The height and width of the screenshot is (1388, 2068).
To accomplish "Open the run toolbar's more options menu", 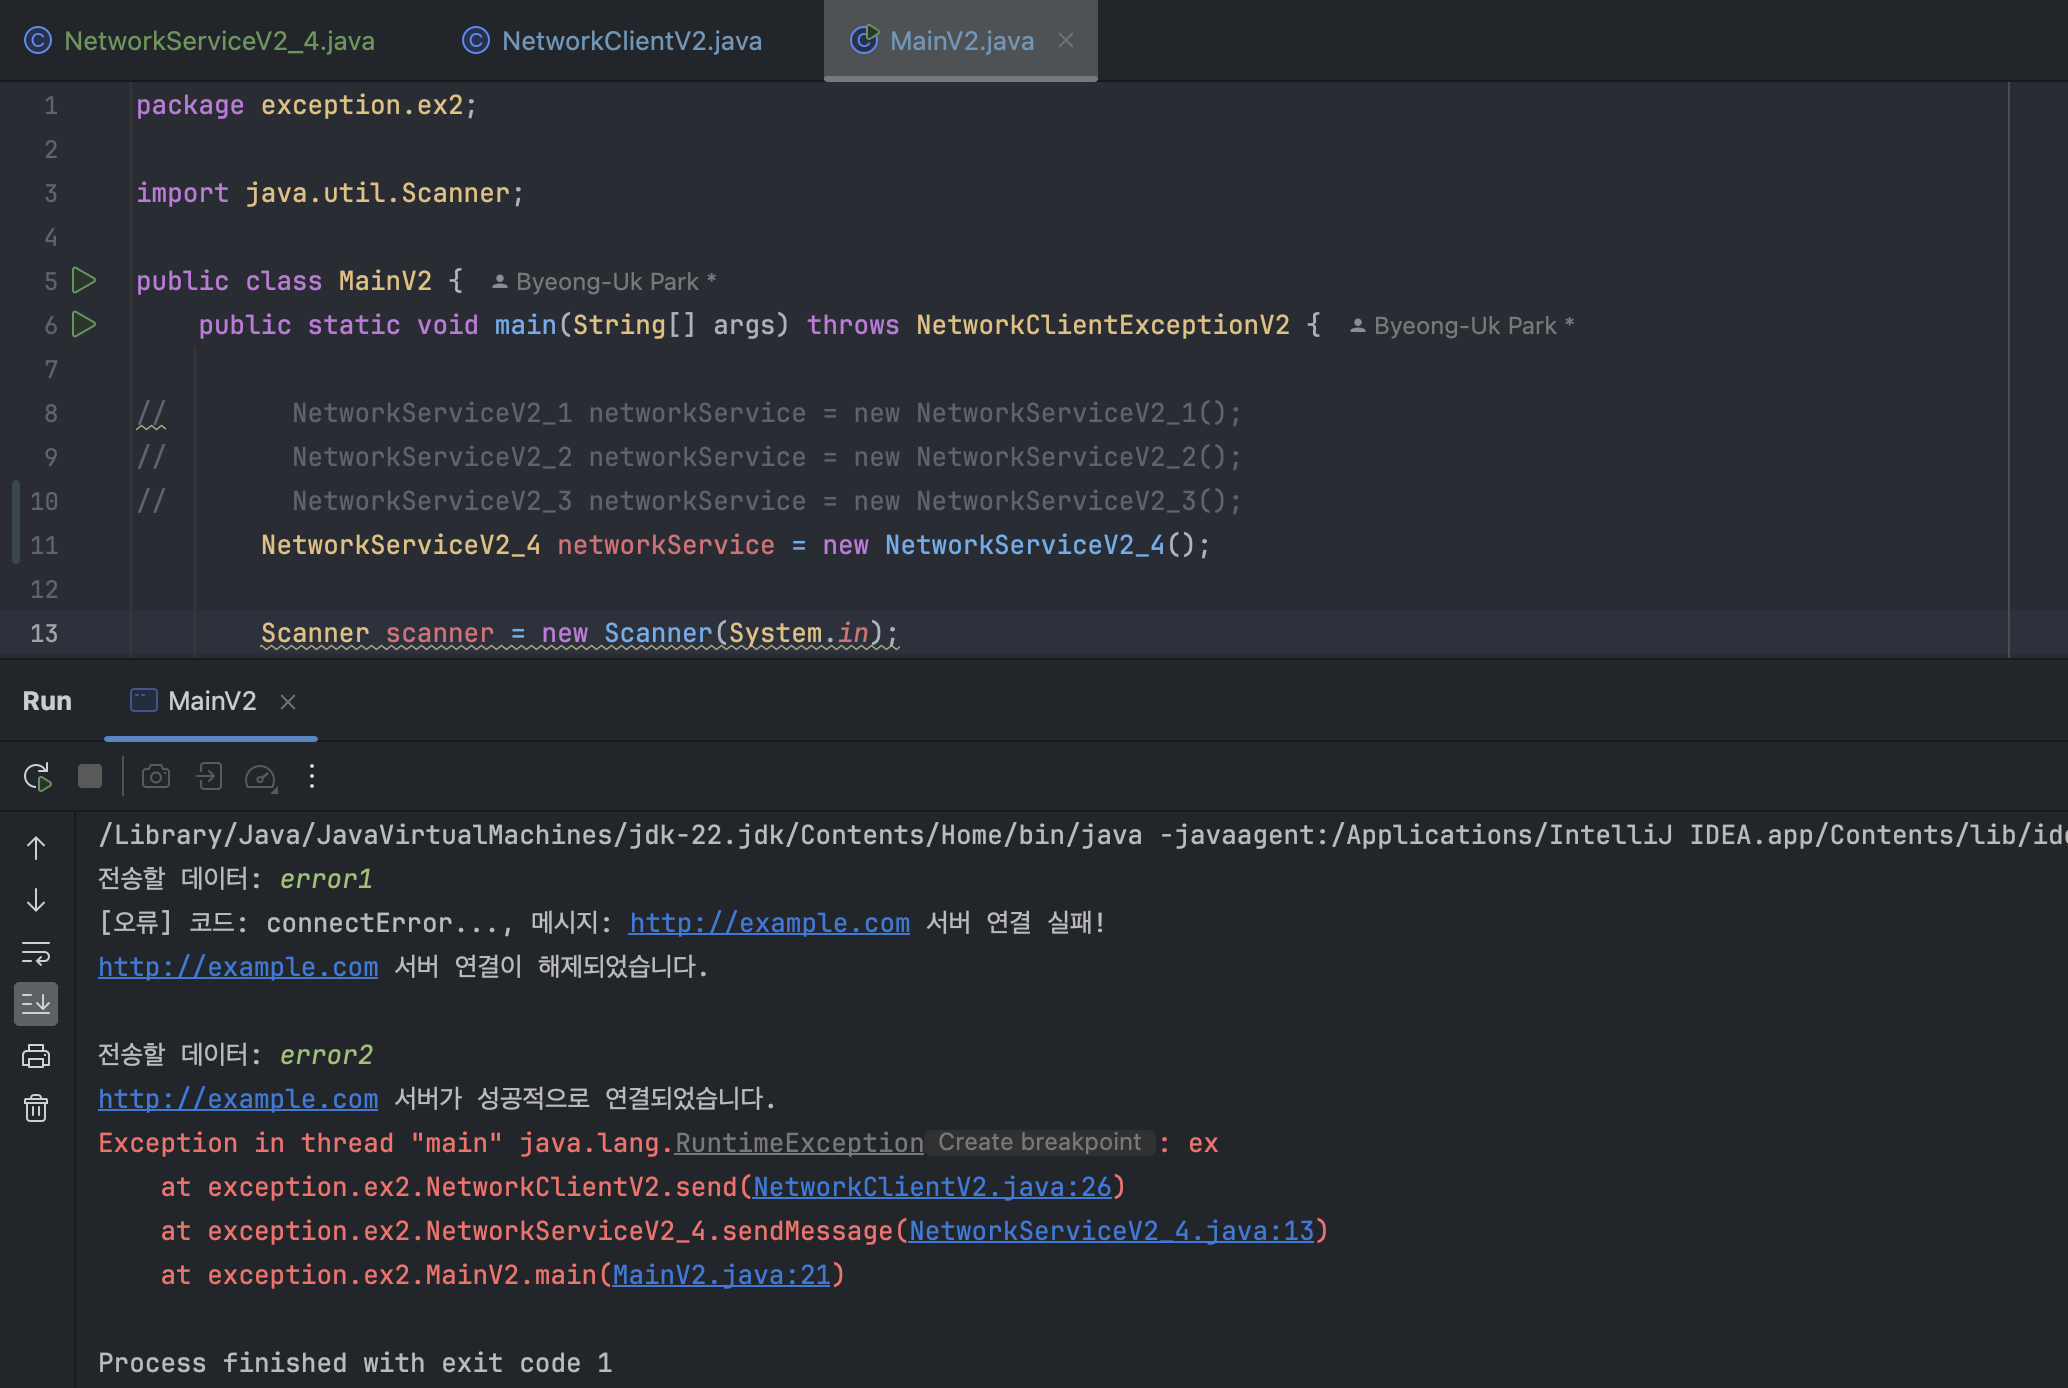I will 312,777.
